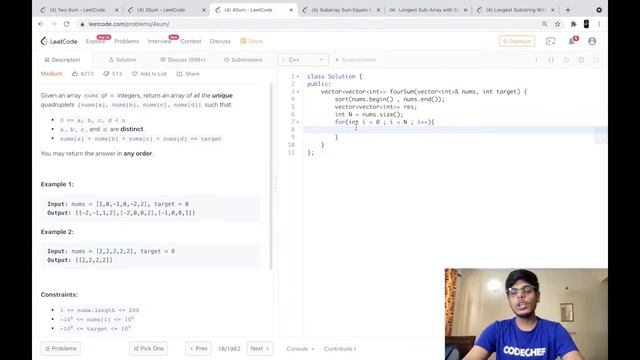The image size is (640, 360).
Task: Switch to the 3Sum browser tab
Action: (x=165, y=10)
